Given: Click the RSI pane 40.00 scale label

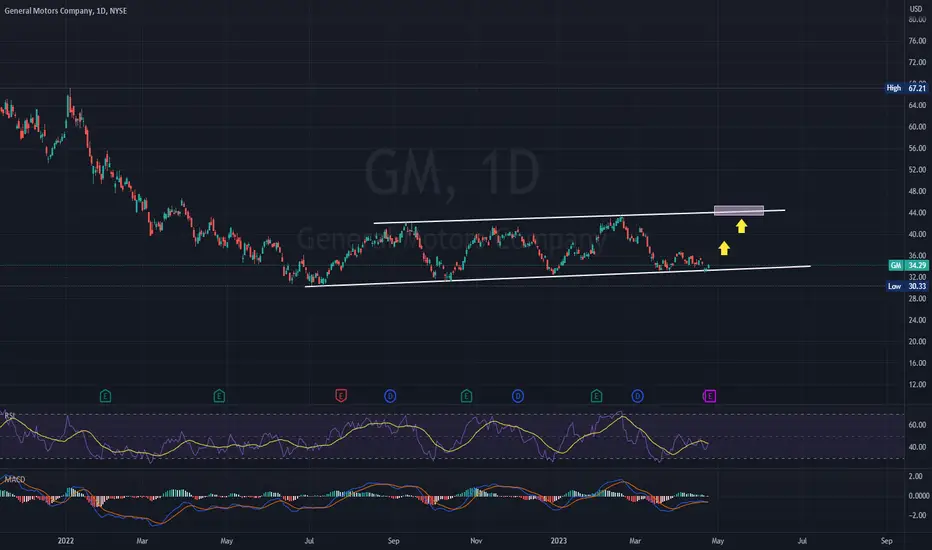Looking at the screenshot, I should (x=917, y=447).
